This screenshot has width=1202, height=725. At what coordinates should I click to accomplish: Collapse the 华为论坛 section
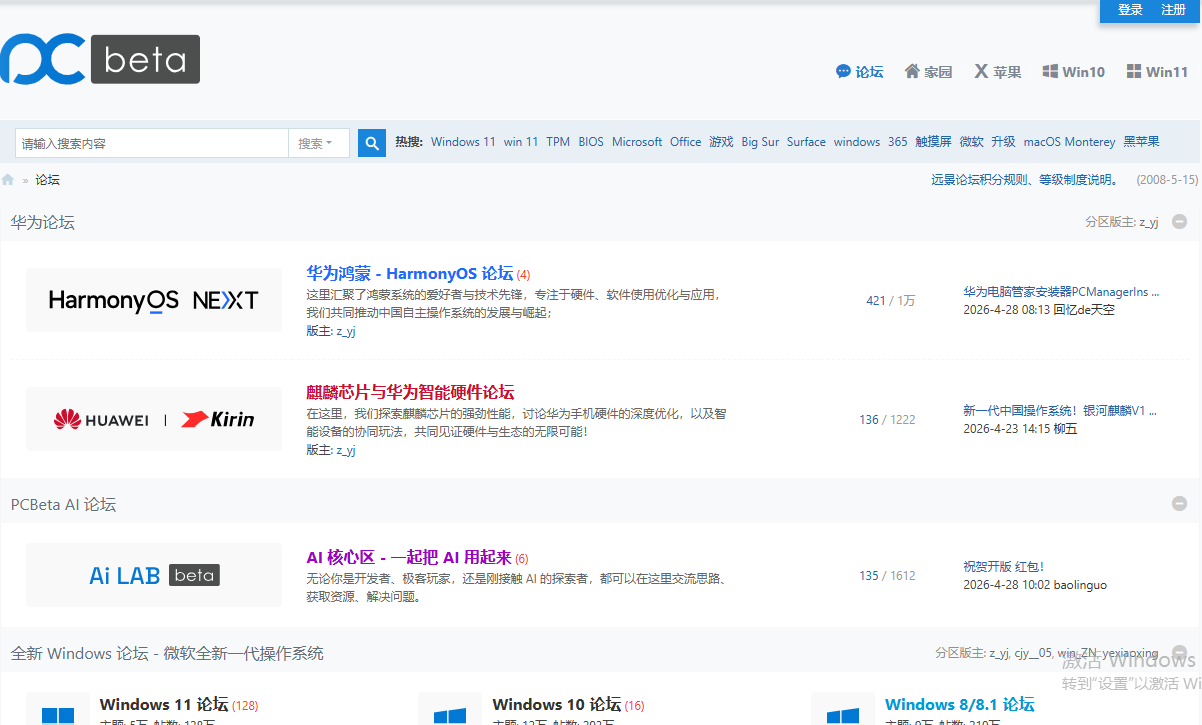click(1179, 222)
